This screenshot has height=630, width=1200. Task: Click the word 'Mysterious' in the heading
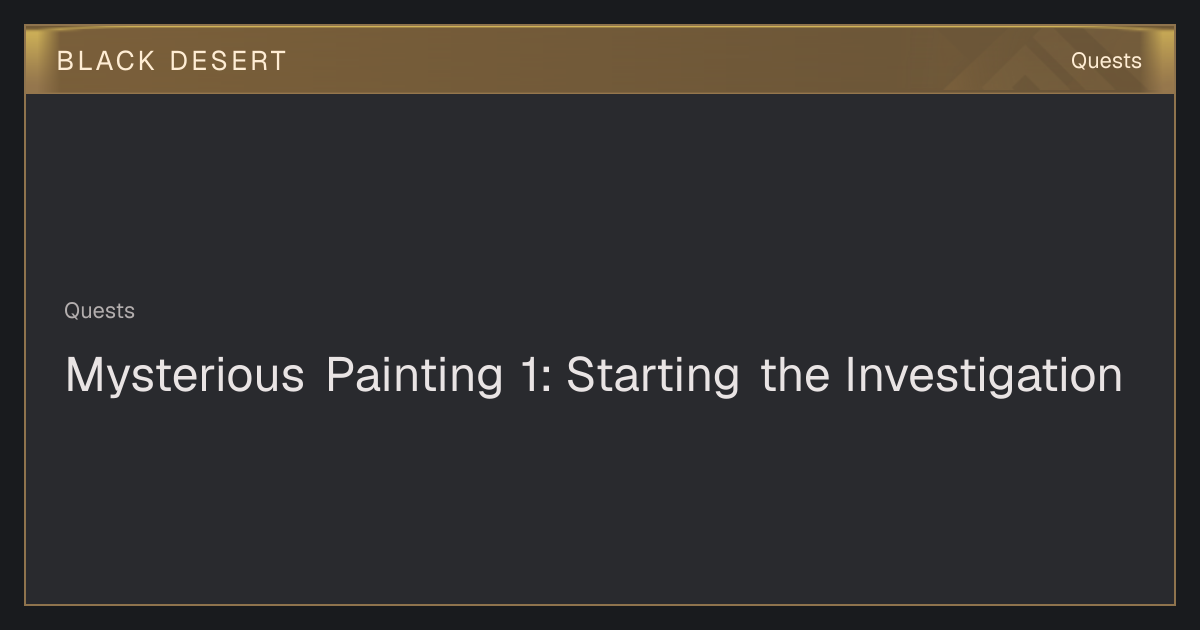(185, 376)
